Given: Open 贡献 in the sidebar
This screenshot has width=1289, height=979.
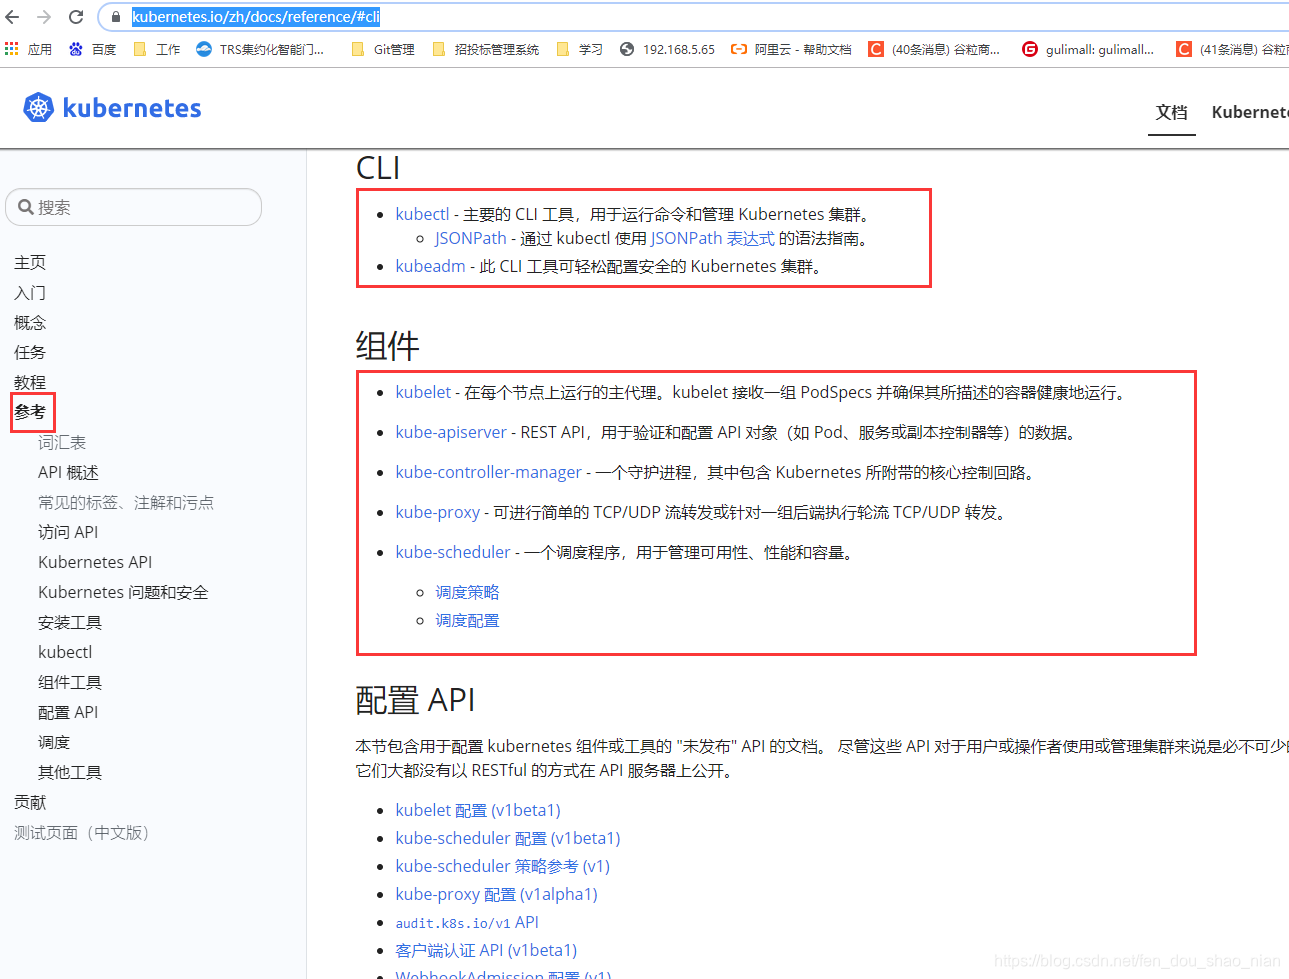Looking at the screenshot, I should click(x=30, y=802).
